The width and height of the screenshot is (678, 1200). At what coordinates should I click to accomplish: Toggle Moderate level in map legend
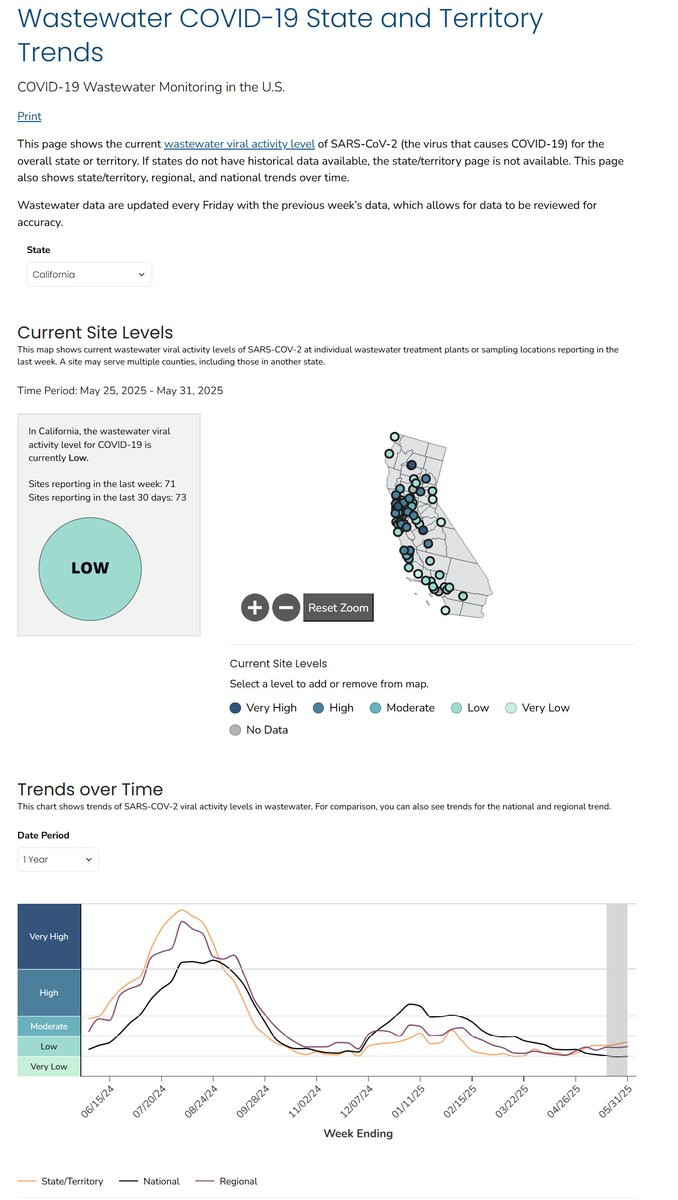click(401, 708)
